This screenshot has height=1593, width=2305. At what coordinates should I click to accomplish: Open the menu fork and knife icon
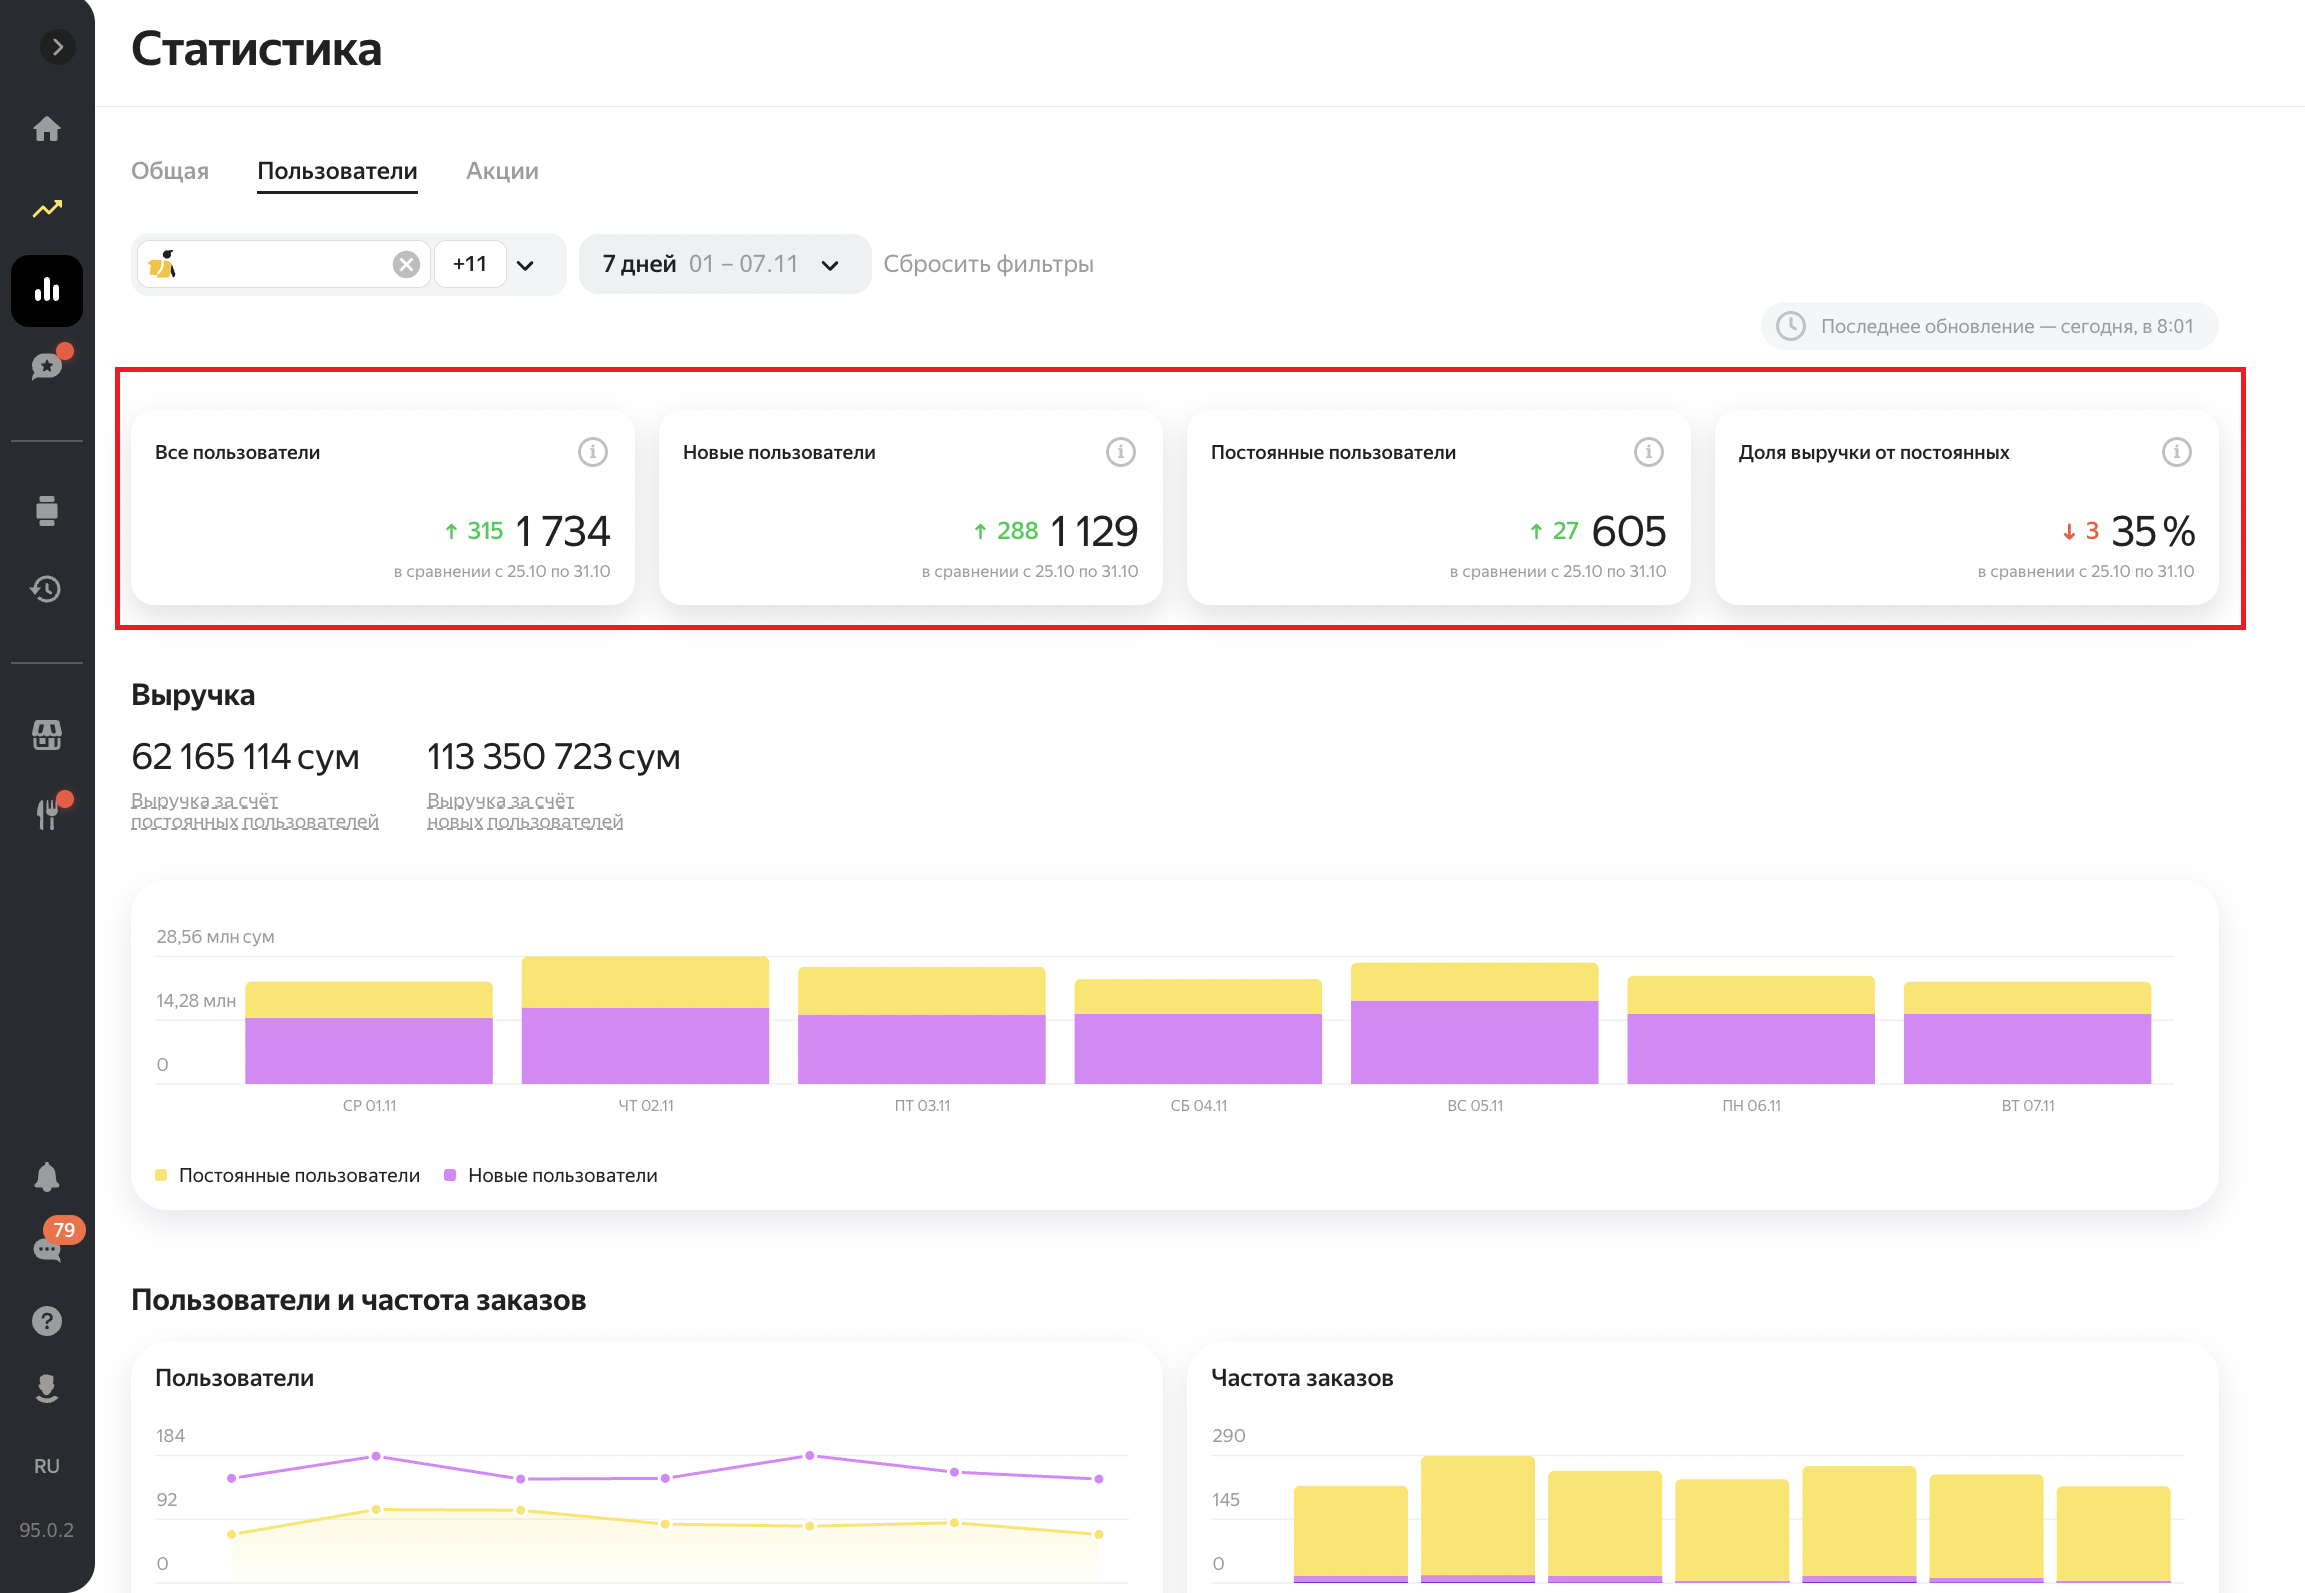(47, 814)
